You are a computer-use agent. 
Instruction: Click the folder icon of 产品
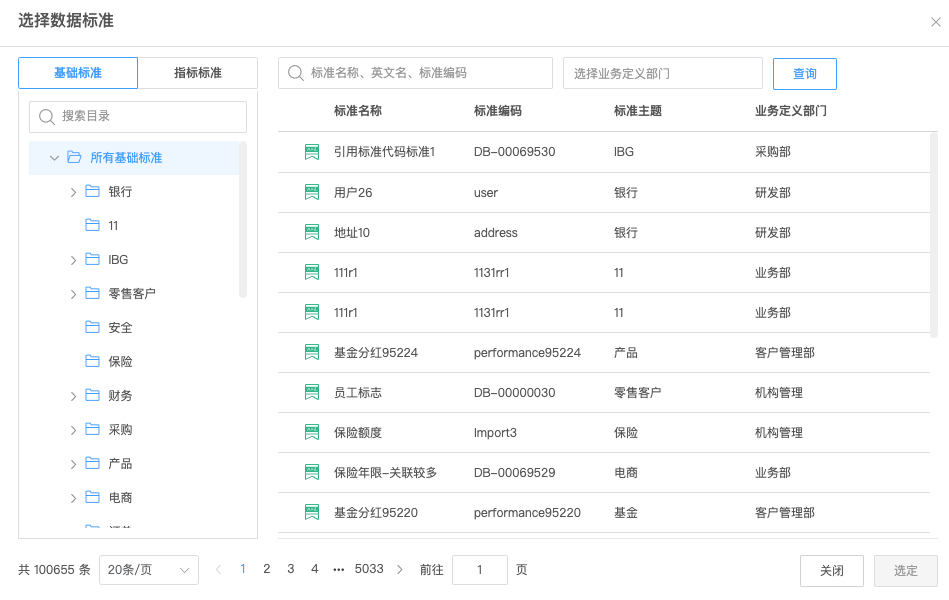(x=93, y=463)
